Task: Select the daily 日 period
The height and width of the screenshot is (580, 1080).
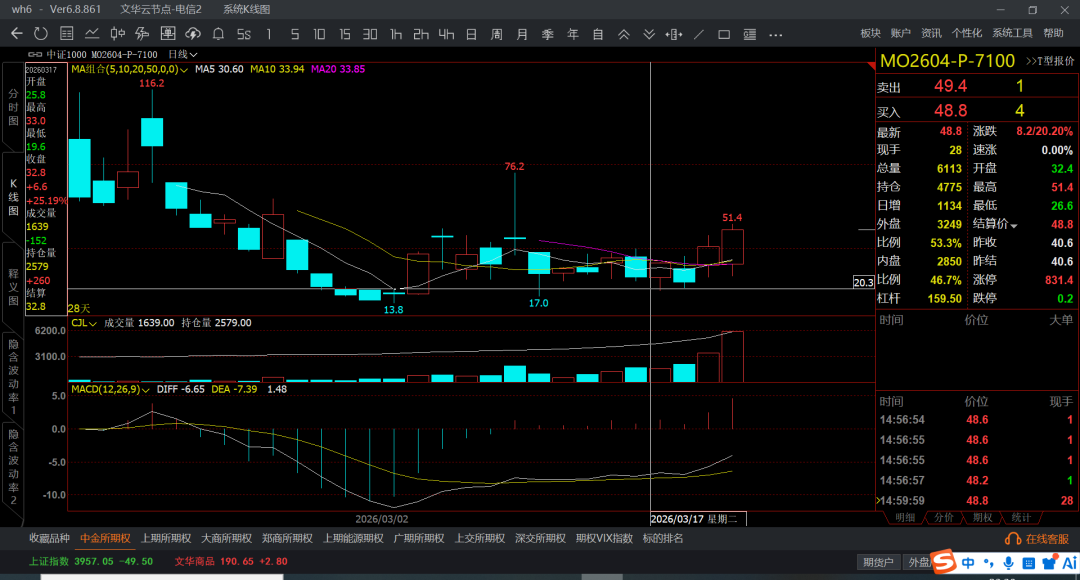Action: point(471,34)
